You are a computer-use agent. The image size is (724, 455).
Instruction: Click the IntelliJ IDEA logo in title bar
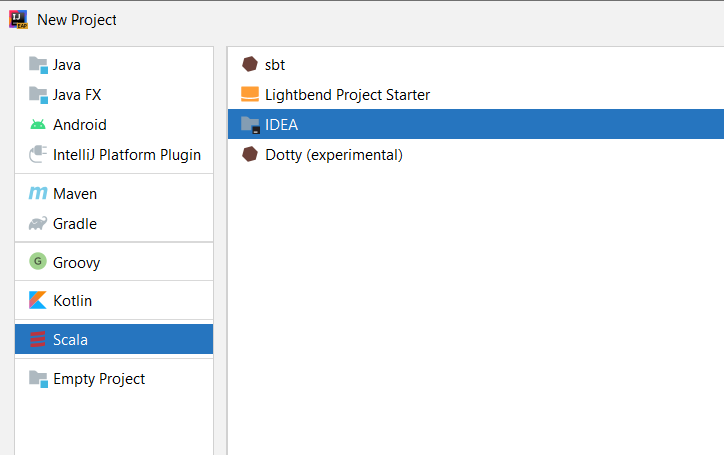tap(18, 19)
